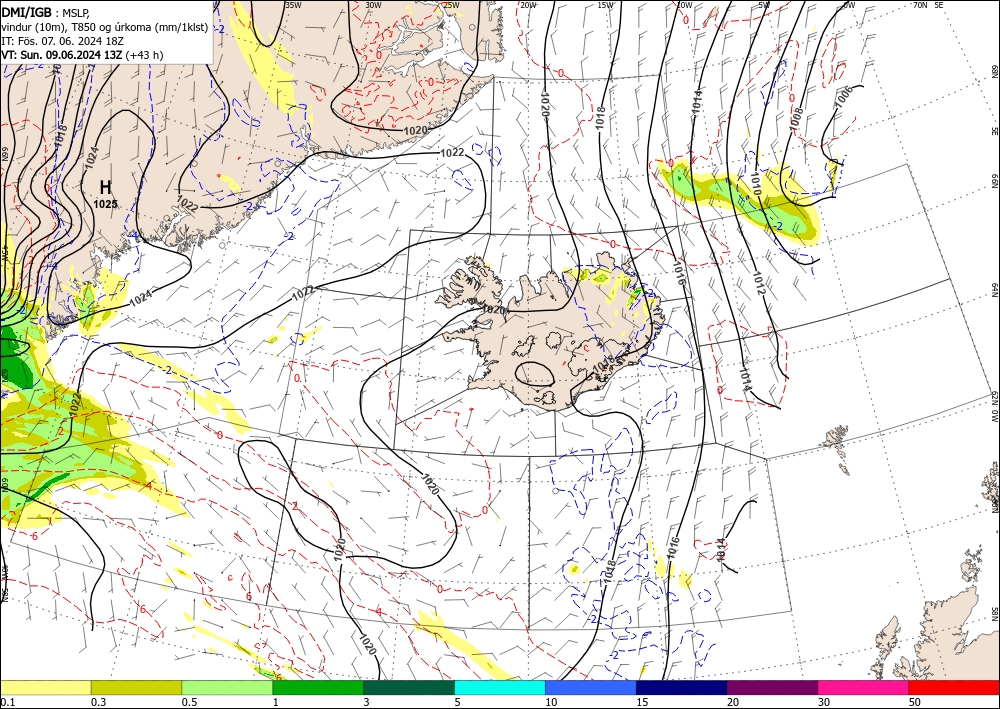Select the red 50+ legend color band

954,687
